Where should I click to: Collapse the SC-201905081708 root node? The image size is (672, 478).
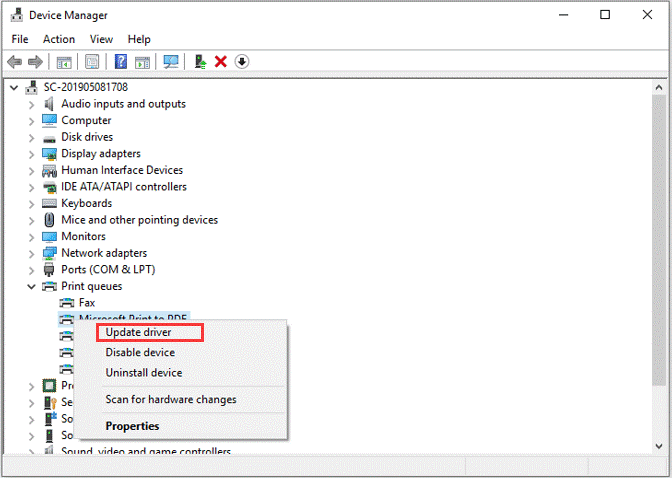[x=14, y=88]
